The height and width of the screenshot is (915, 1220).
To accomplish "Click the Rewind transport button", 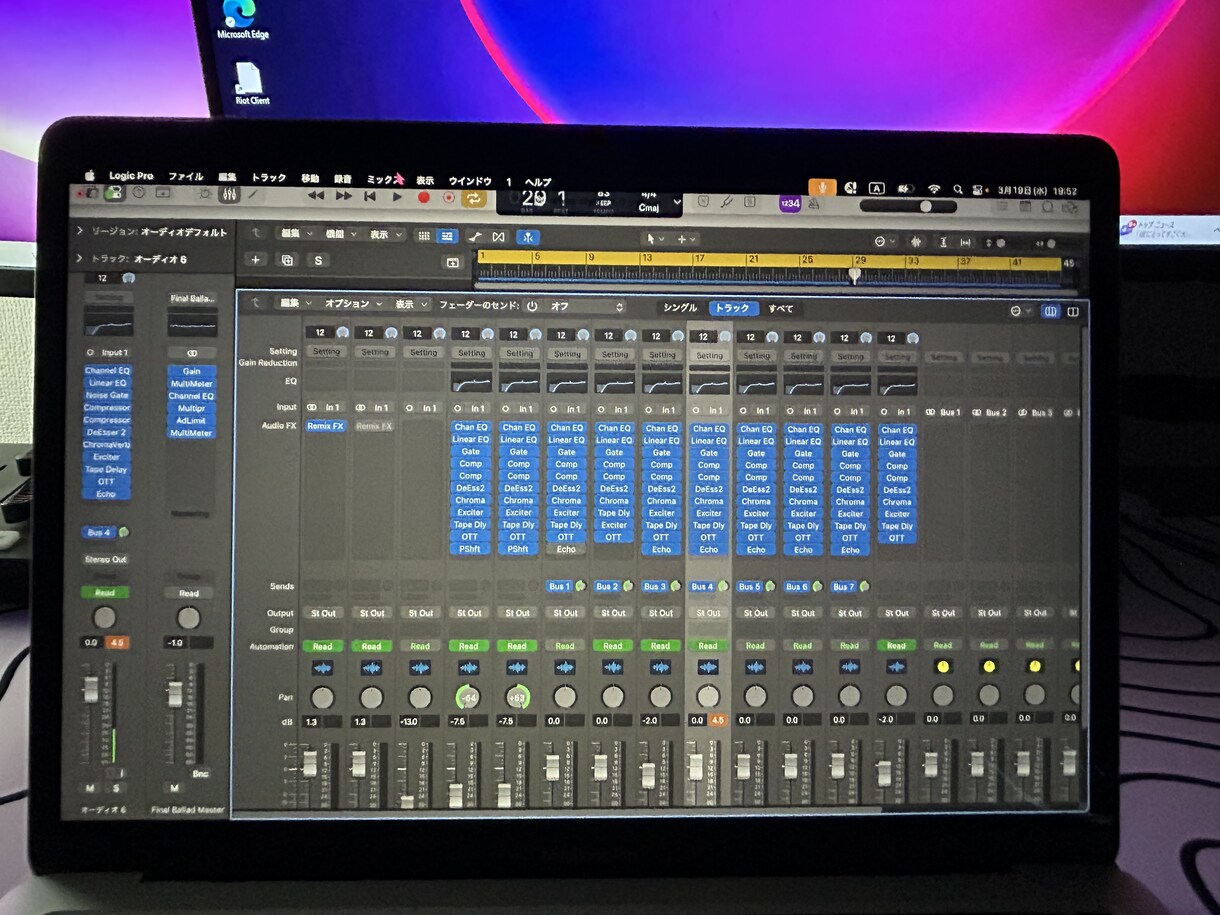I will coord(316,196).
